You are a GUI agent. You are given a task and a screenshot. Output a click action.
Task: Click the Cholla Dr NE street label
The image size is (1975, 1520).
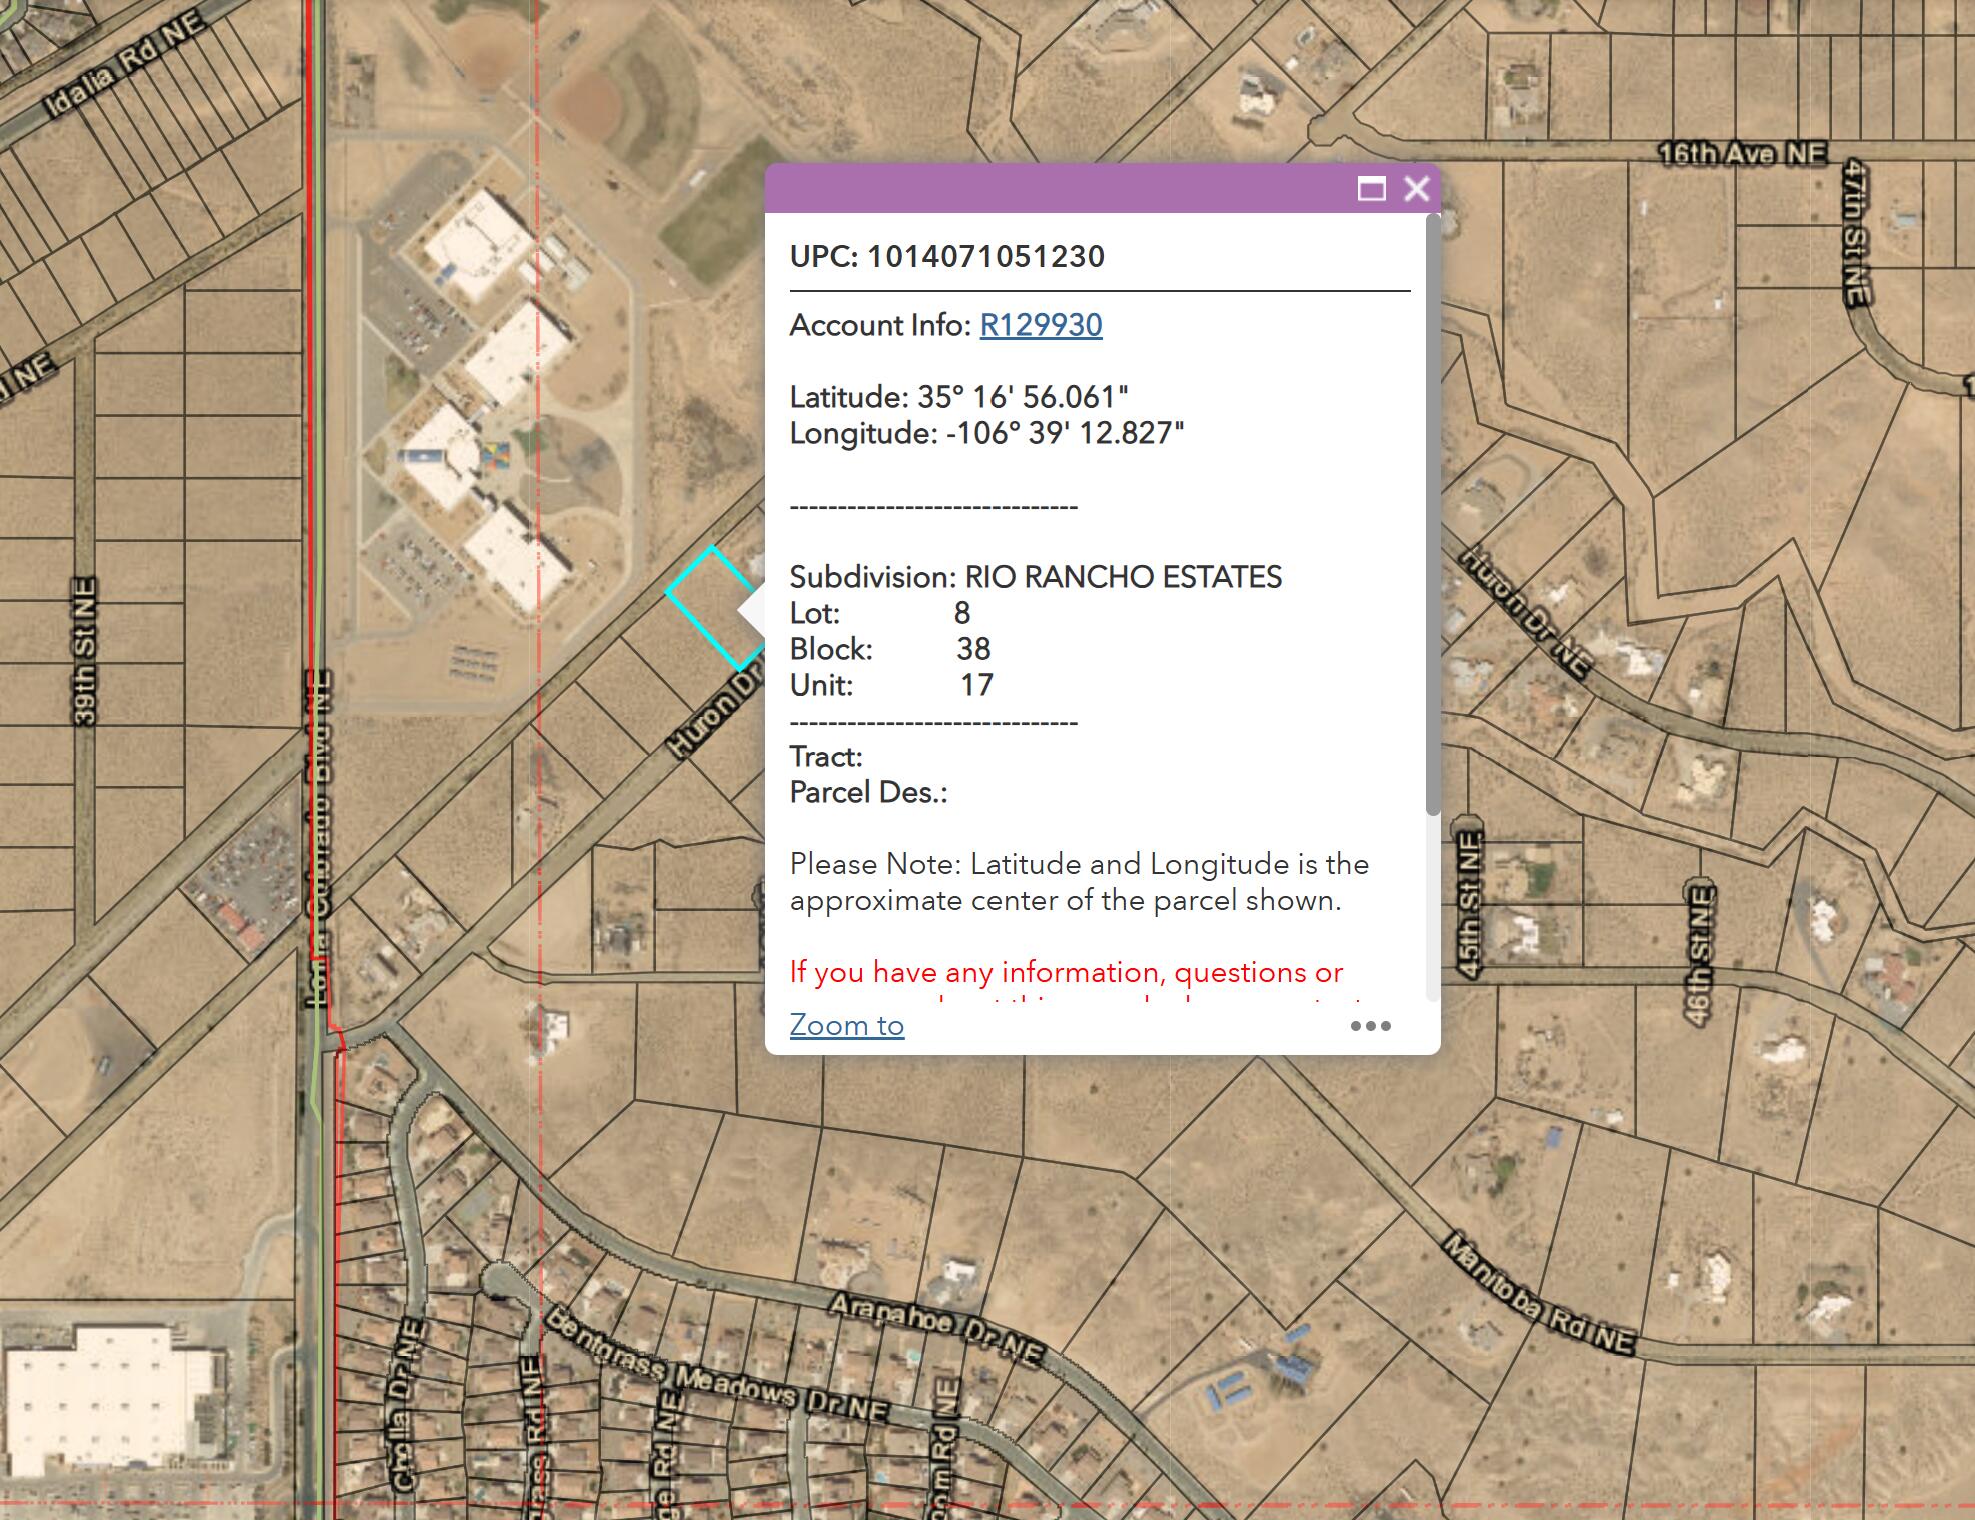point(404,1405)
